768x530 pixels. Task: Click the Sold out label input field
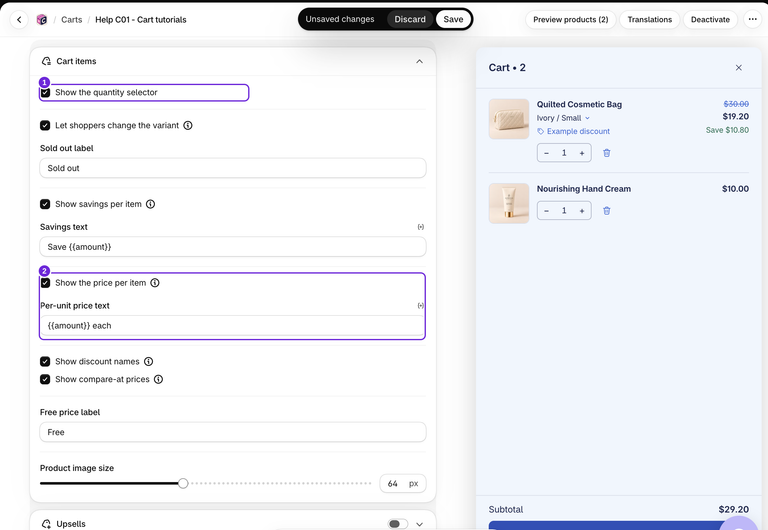(233, 168)
